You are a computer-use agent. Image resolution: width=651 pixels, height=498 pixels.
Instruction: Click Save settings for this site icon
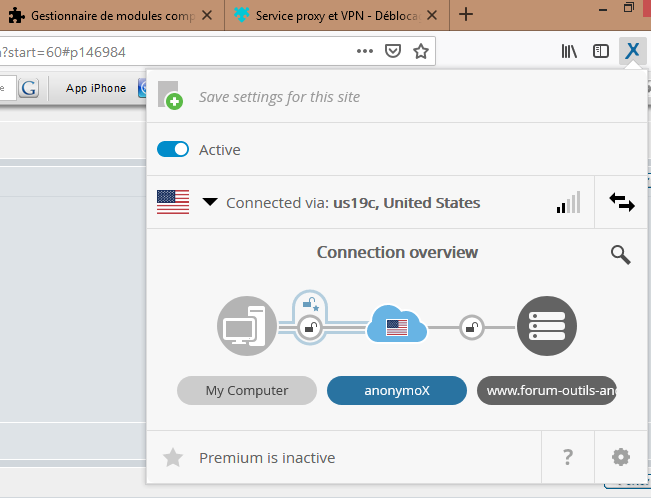pos(171,96)
